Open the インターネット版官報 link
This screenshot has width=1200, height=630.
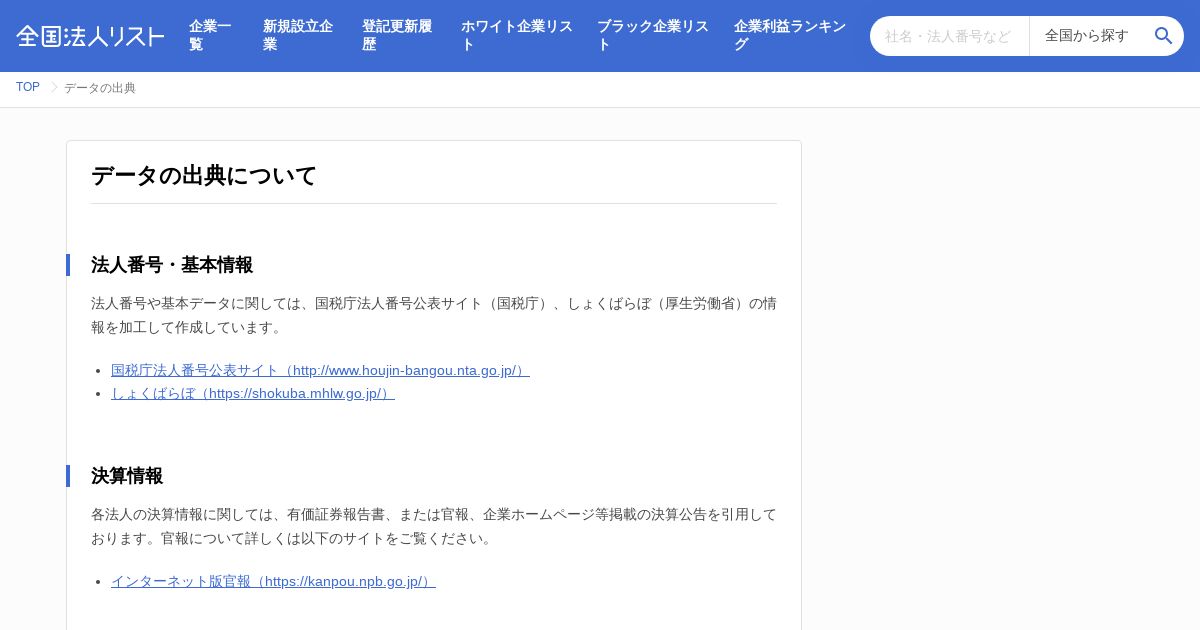(273, 582)
